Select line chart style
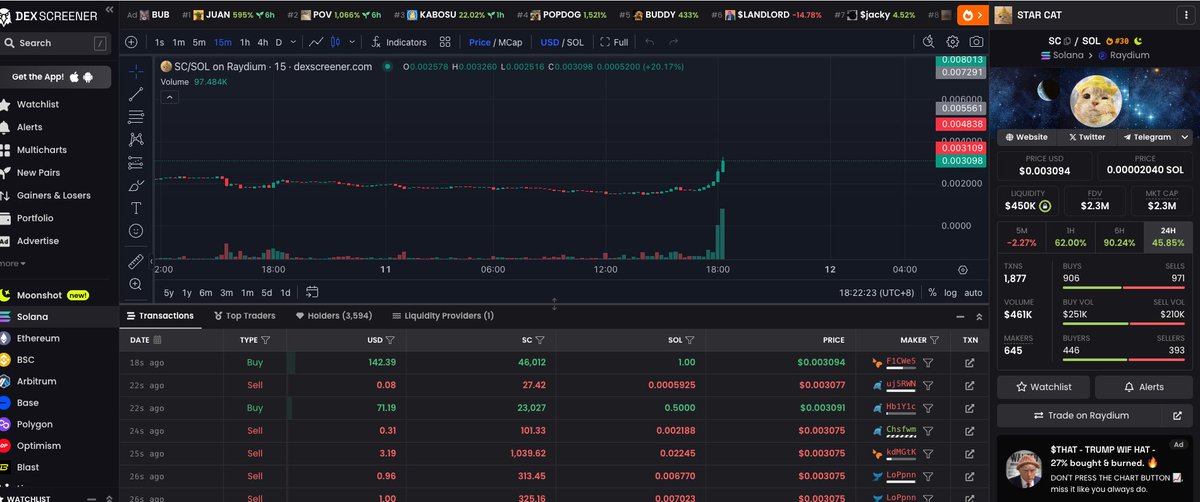This screenshot has height=502, width=1200. (x=316, y=42)
